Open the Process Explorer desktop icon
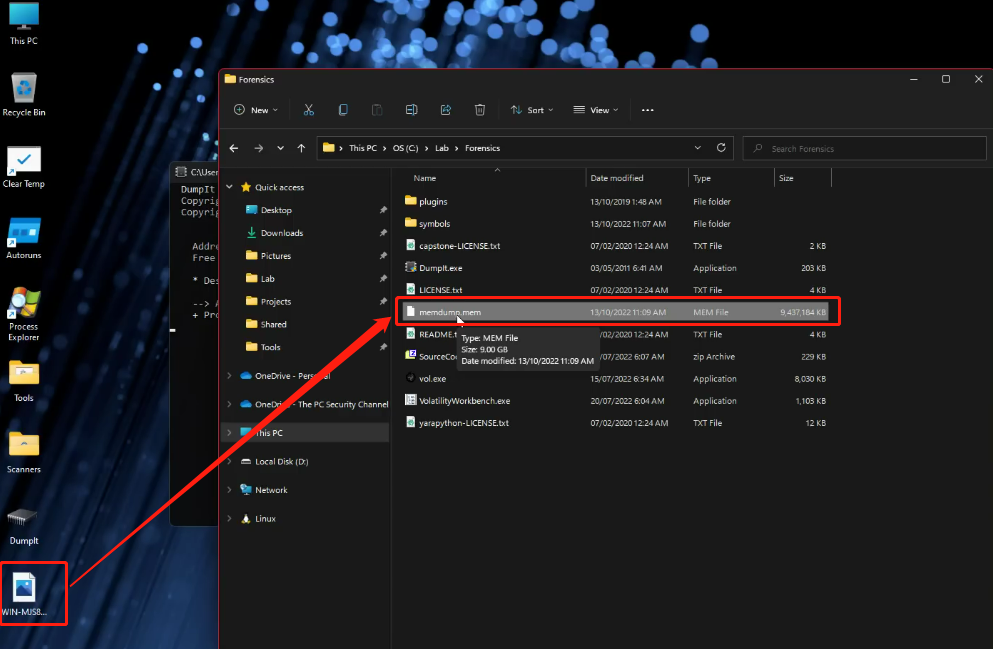This screenshot has width=993, height=649. [23, 306]
